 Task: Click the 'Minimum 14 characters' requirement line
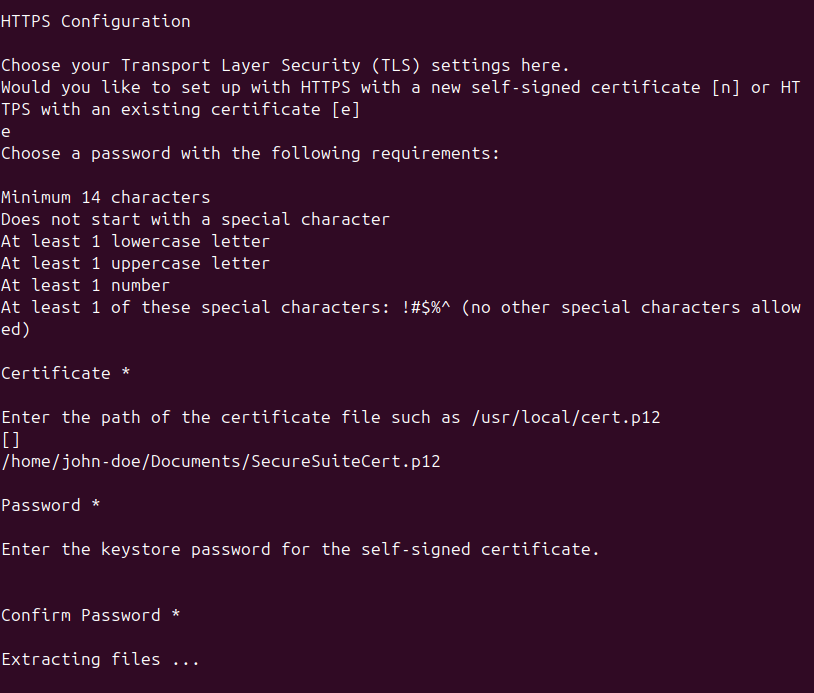click(x=105, y=197)
